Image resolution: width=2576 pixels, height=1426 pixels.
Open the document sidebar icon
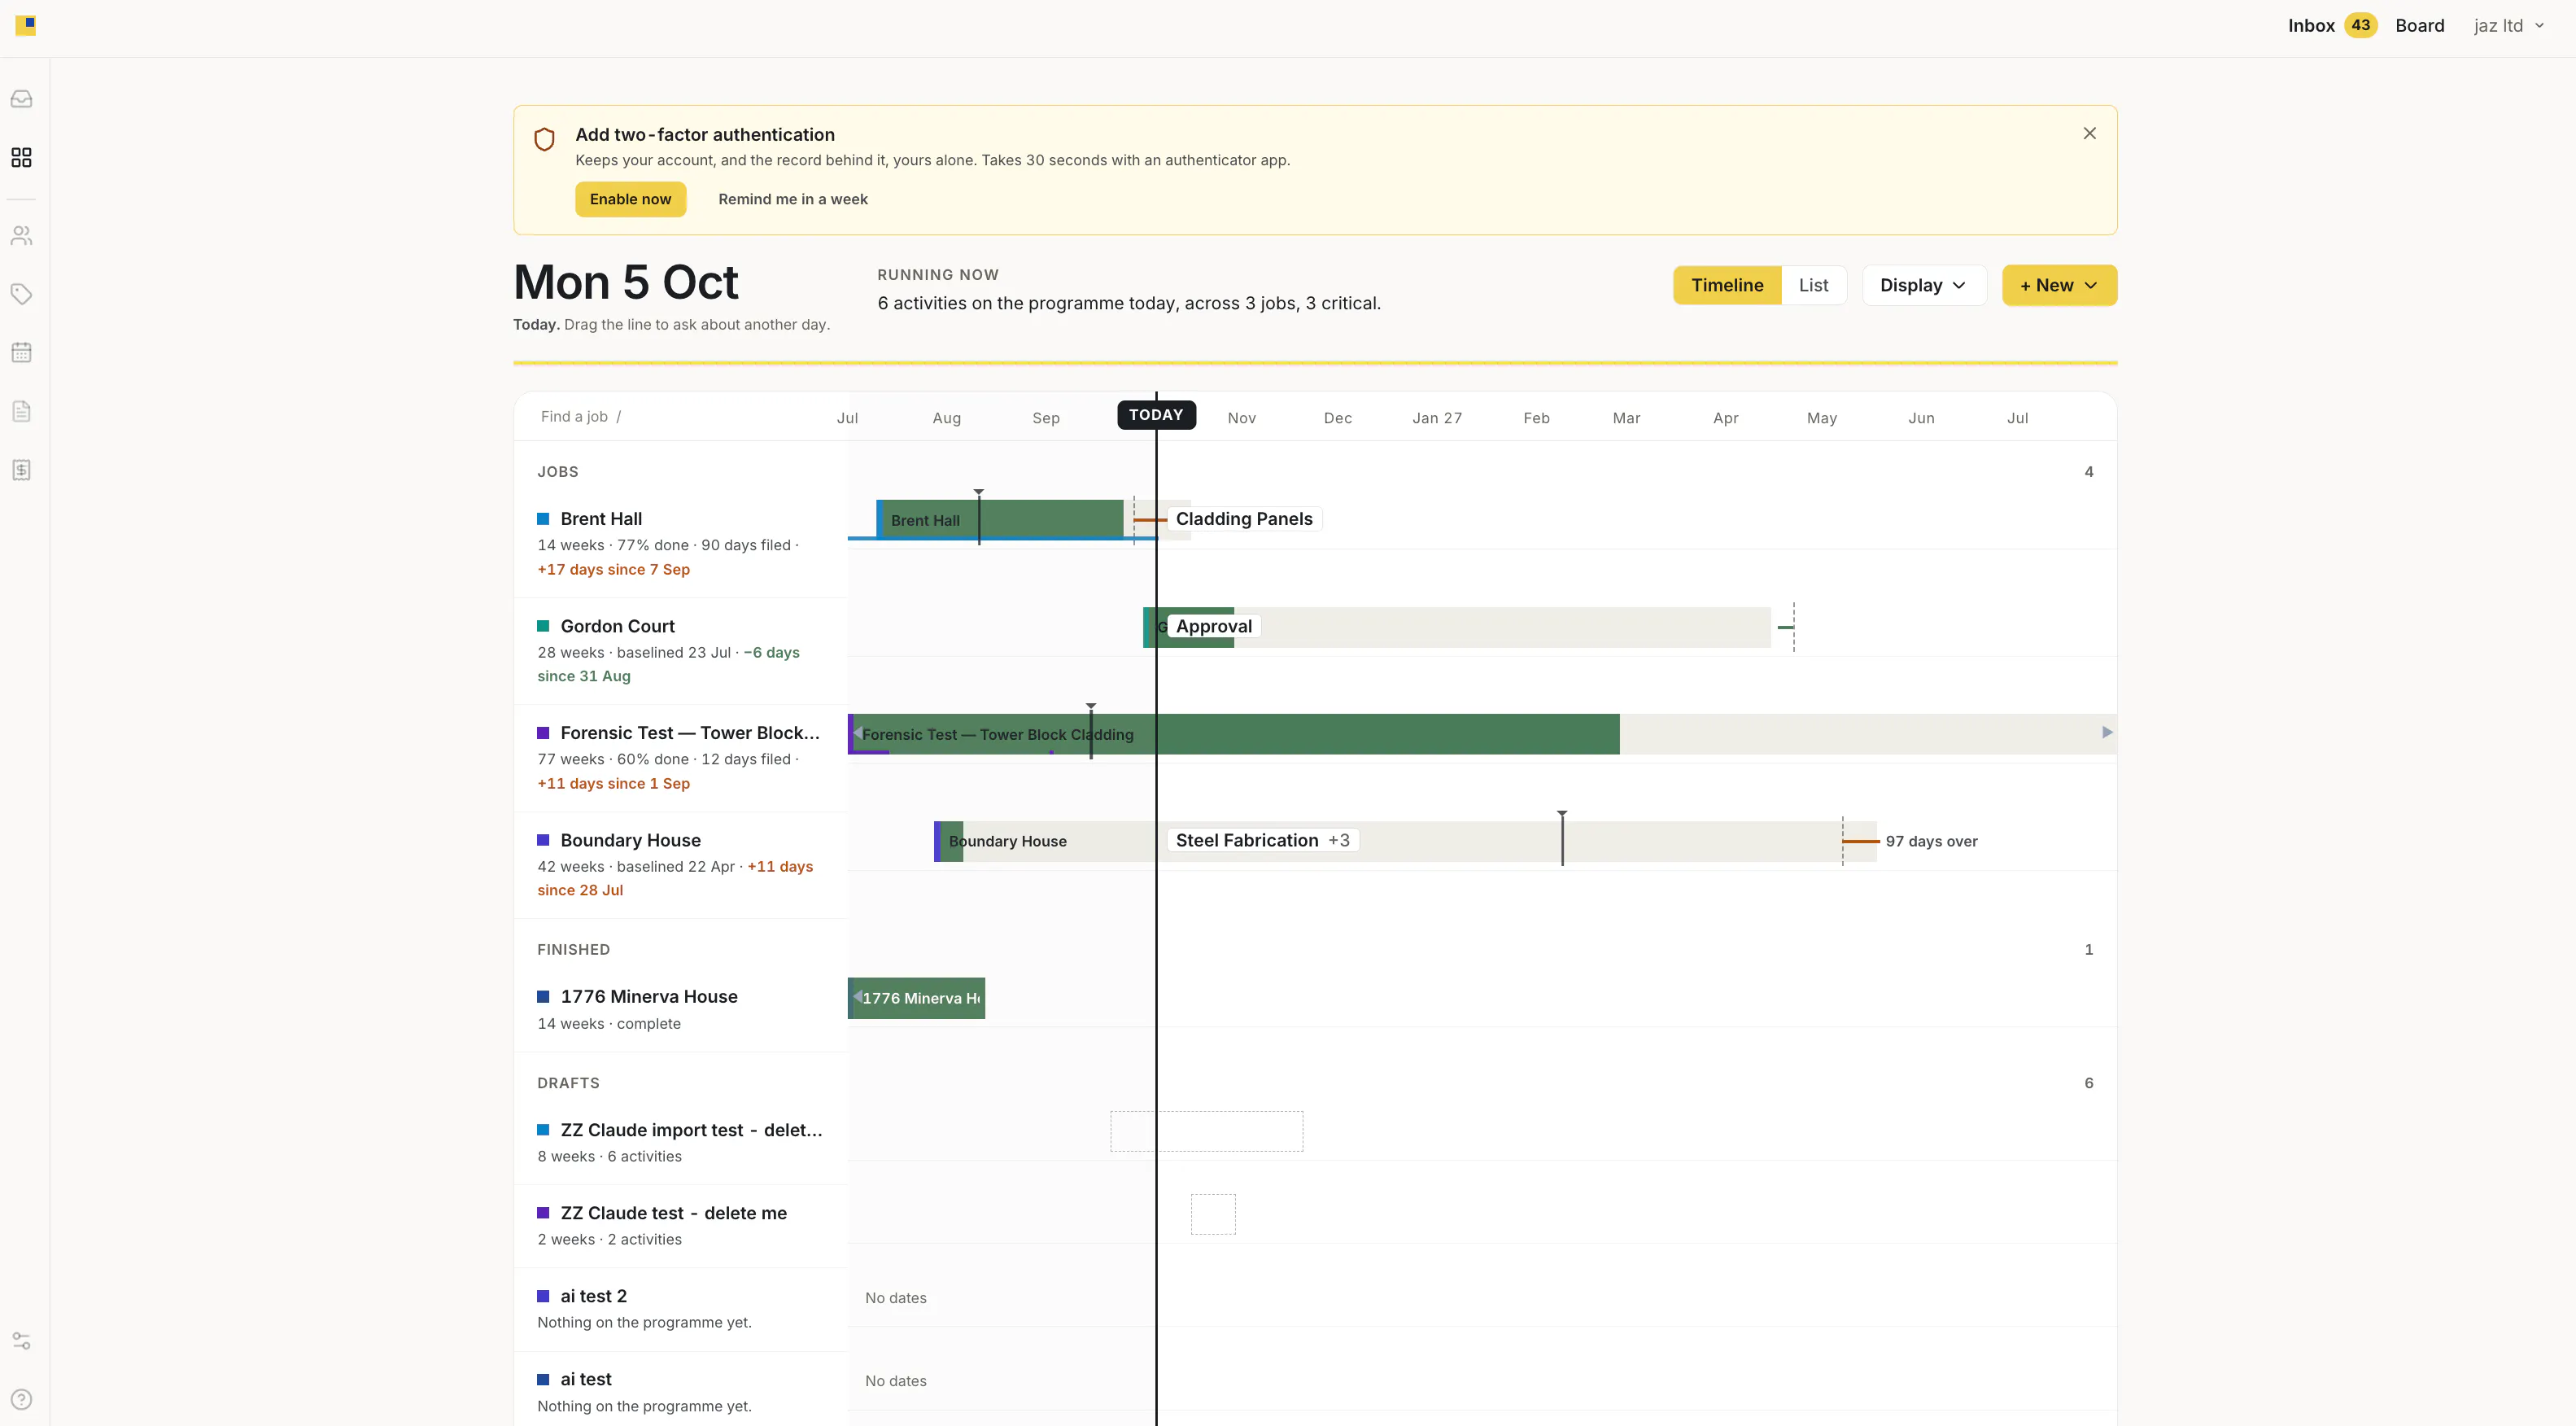point(21,411)
